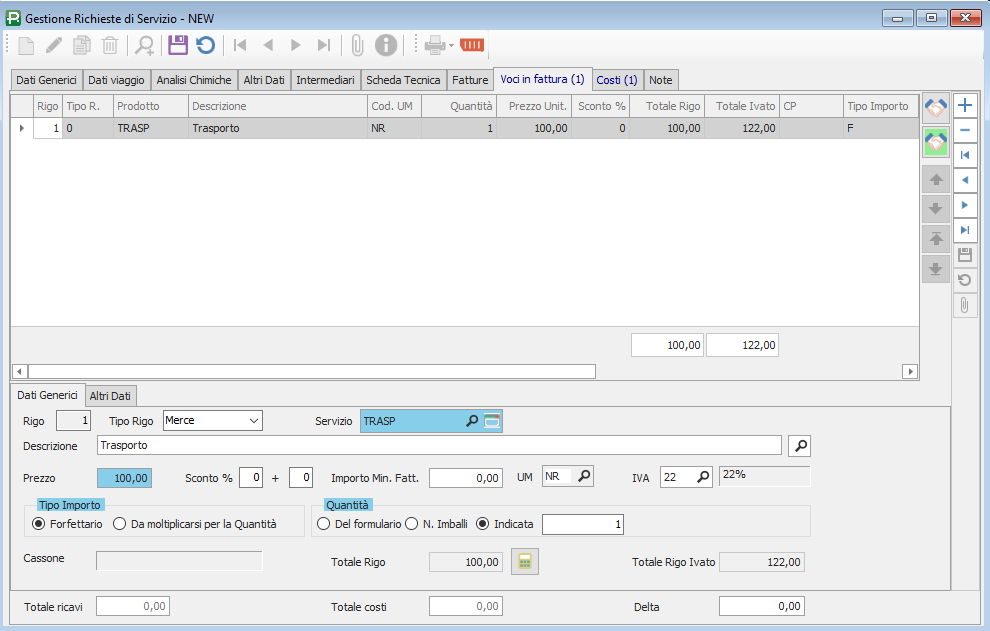Choose Del formulario quantity option
The width and height of the screenshot is (990, 631).
click(323, 523)
